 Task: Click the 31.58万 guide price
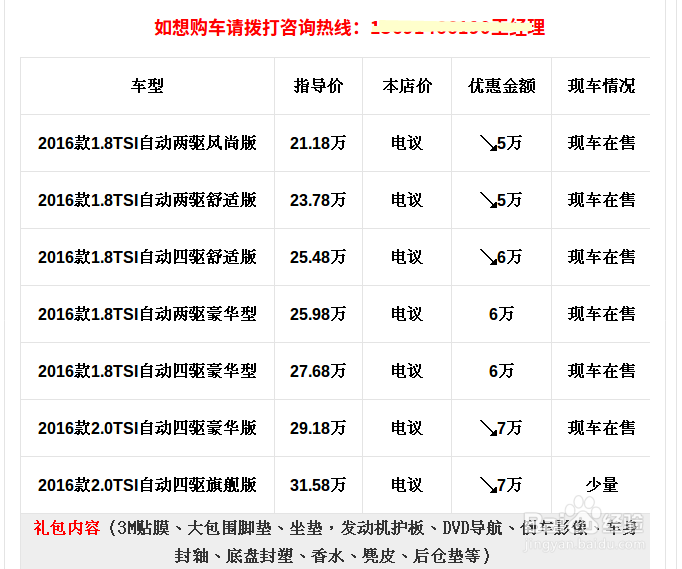point(318,485)
